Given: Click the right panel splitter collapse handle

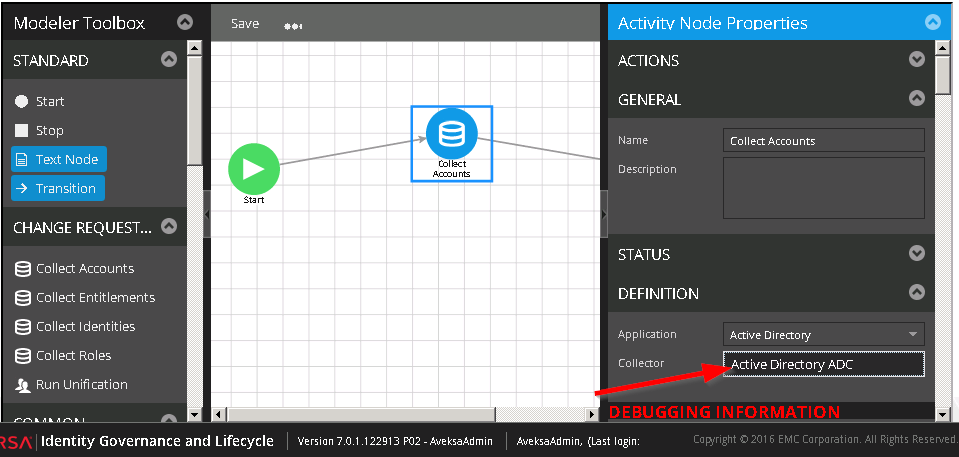Looking at the screenshot, I should [x=604, y=214].
